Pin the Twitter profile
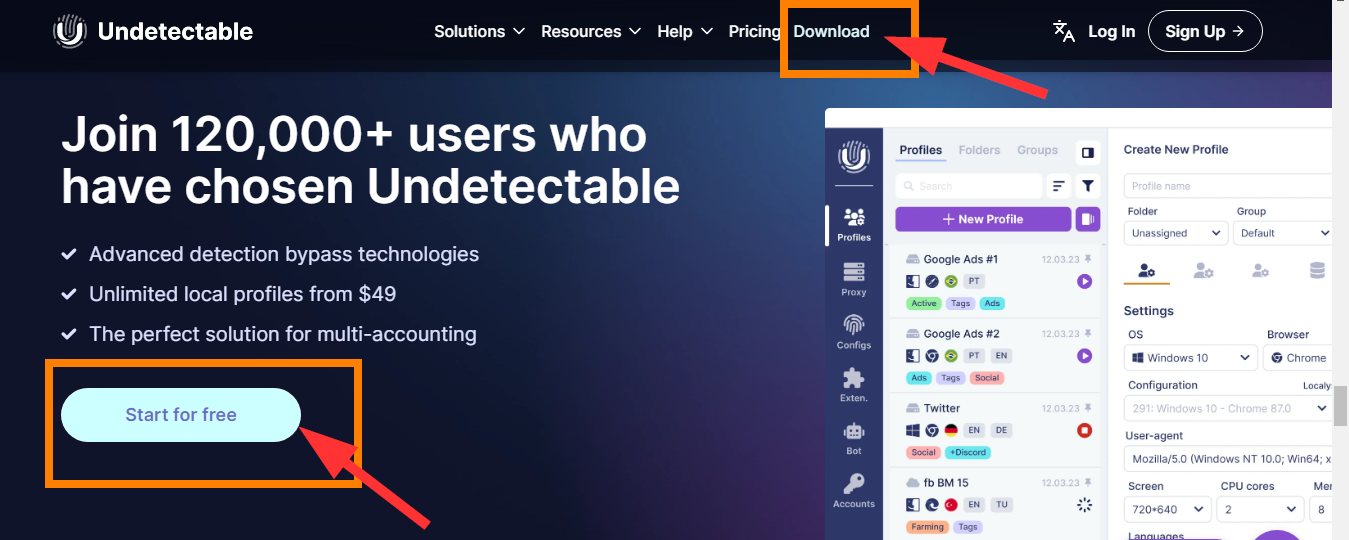This screenshot has width=1349, height=540. (x=1088, y=408)
